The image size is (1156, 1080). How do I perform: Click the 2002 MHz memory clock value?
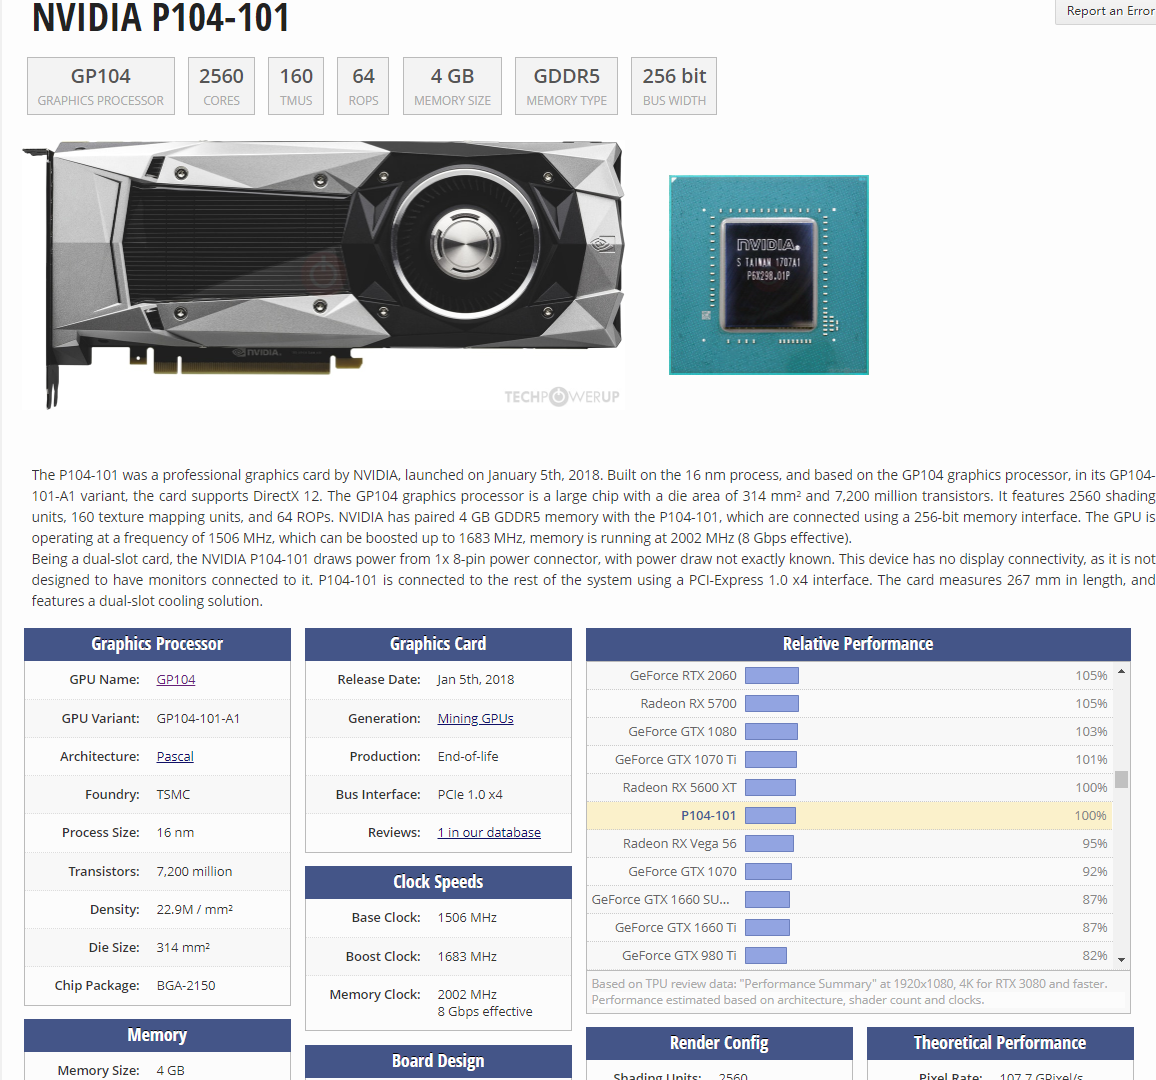467,994
